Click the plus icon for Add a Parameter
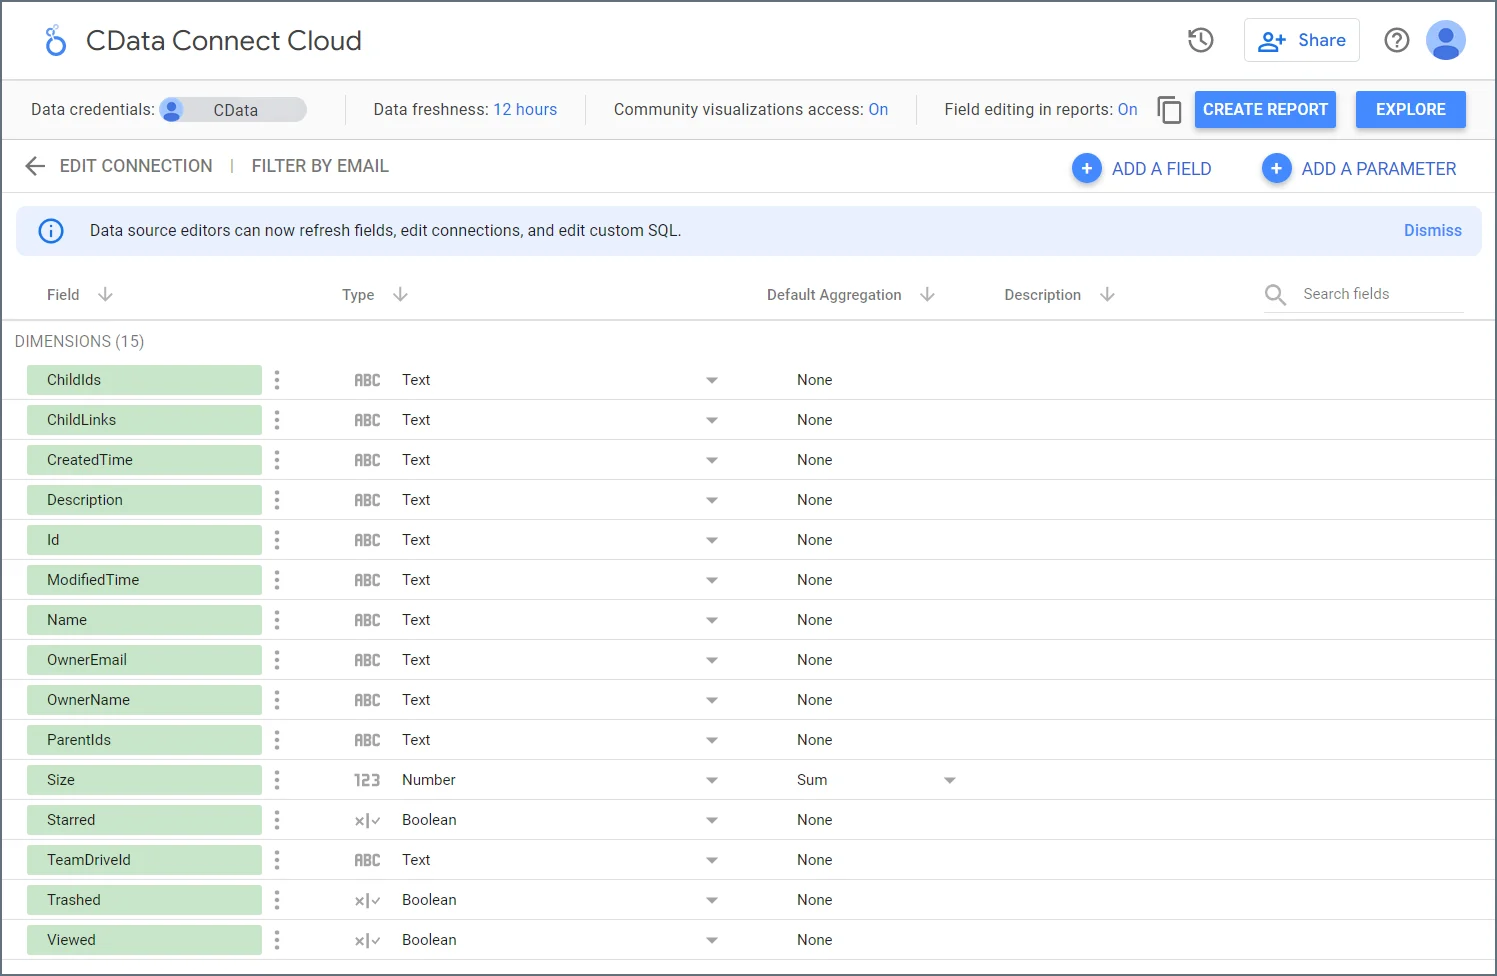This screenshot has height=976, width=1497. pos(1276,168)
